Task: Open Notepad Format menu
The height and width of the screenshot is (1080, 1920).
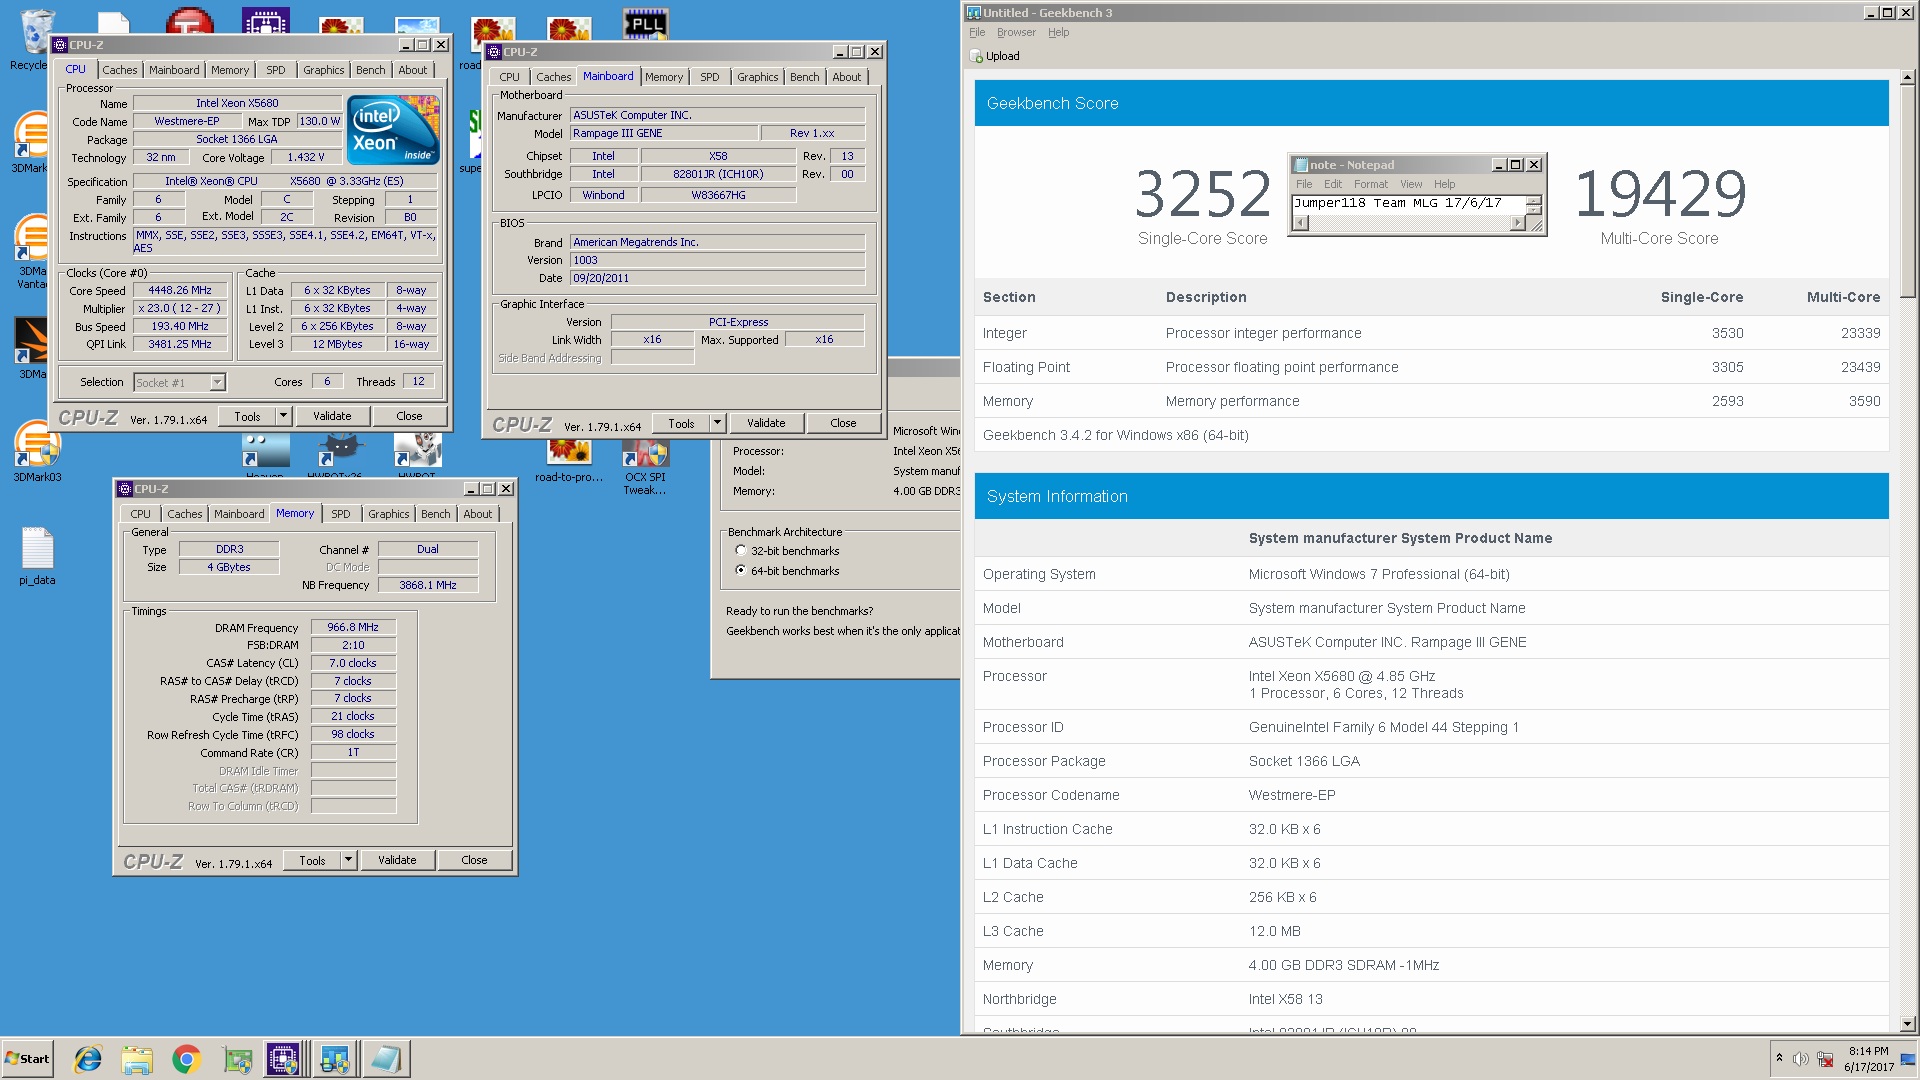Action: coord(1370,184)
